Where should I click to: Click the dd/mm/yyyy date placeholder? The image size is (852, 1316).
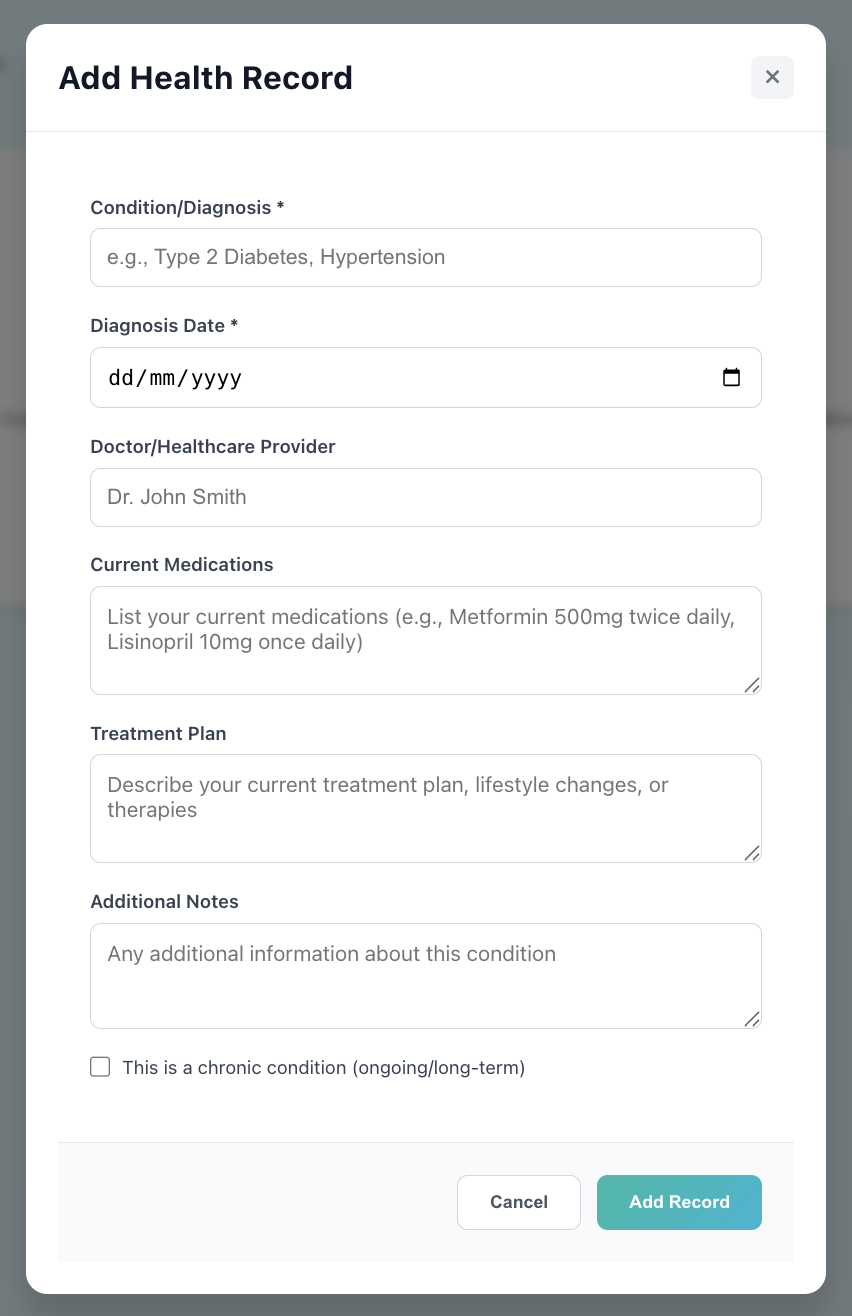point(173,377)
